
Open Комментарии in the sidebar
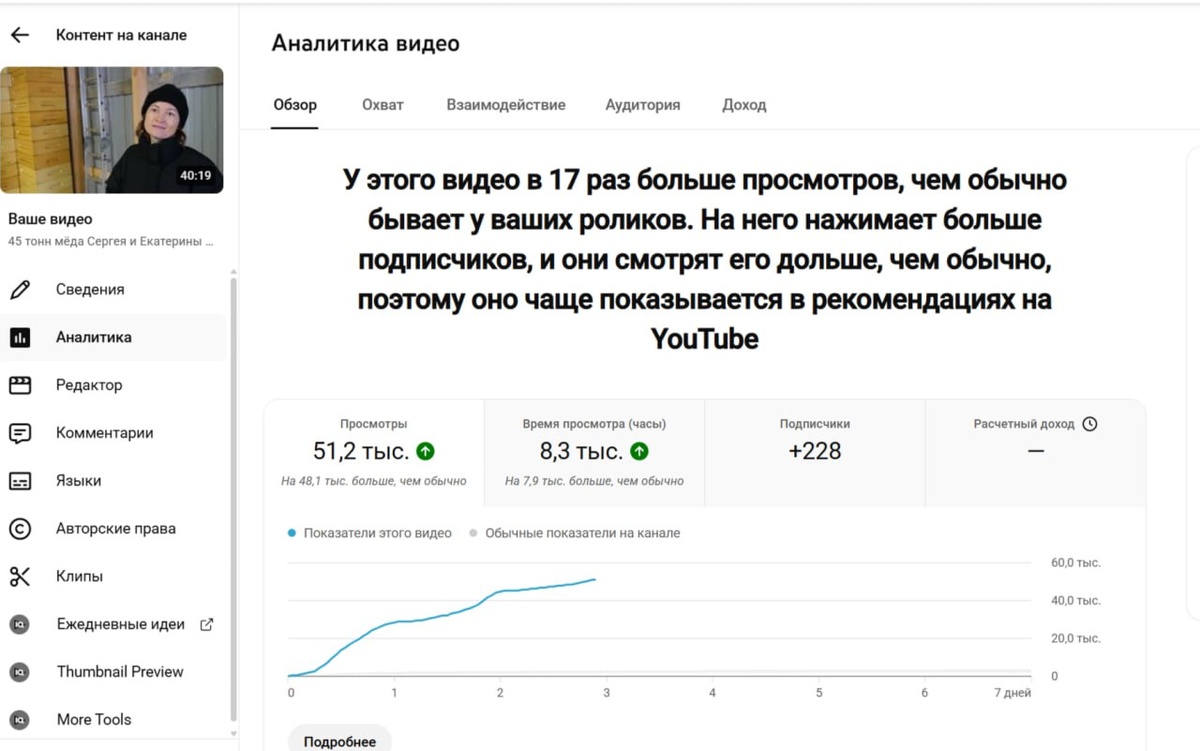tap(115, 433)
